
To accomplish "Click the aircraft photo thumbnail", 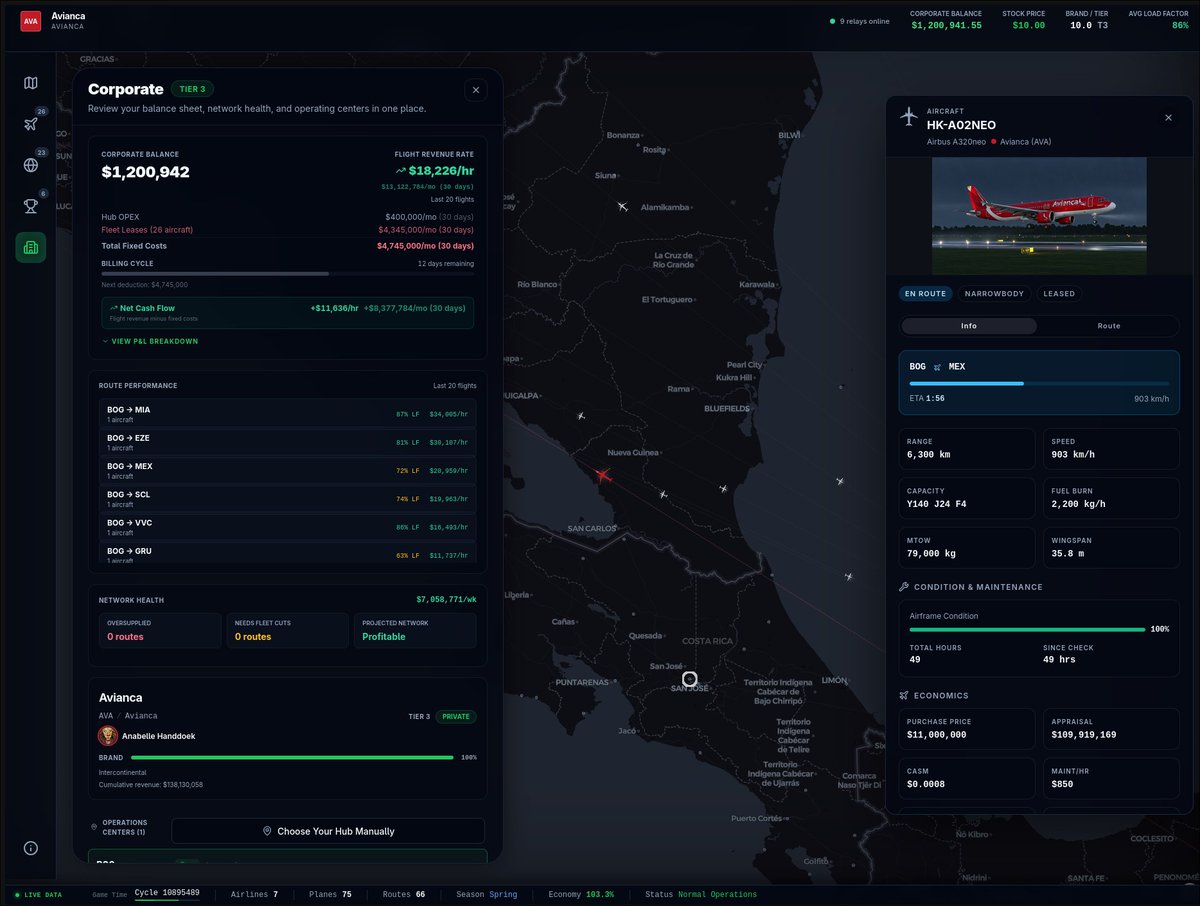I will click(x=1039, y=216).
